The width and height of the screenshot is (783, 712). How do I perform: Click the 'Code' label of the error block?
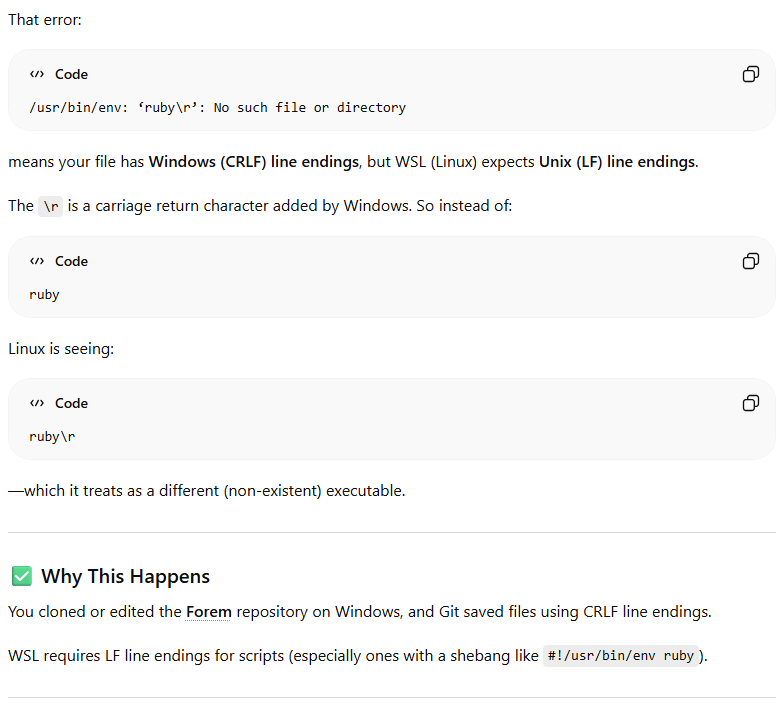[71, 74]
